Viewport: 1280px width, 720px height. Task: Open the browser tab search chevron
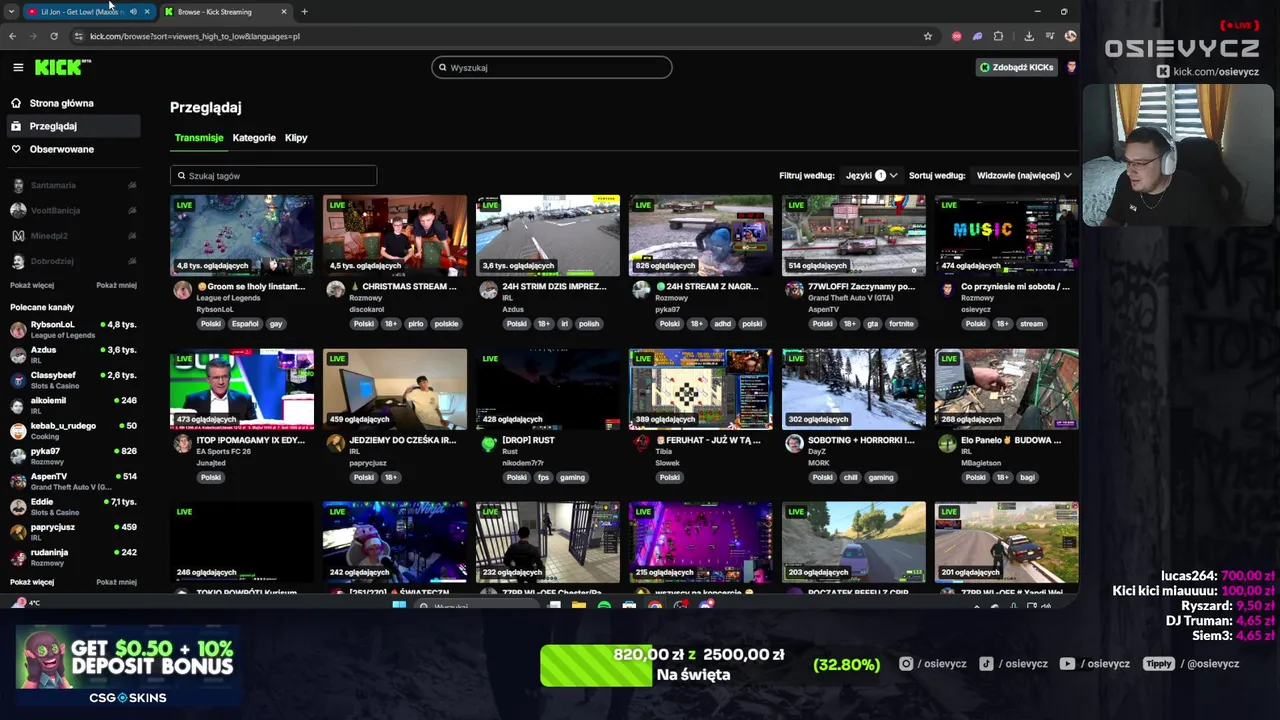click(10, 12)
